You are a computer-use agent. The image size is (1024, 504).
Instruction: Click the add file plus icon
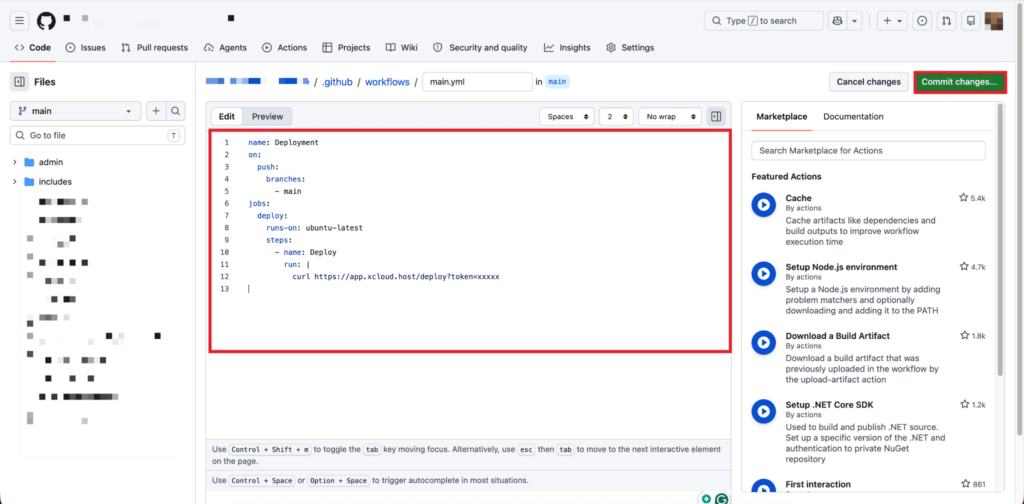[x=156, y=111]
